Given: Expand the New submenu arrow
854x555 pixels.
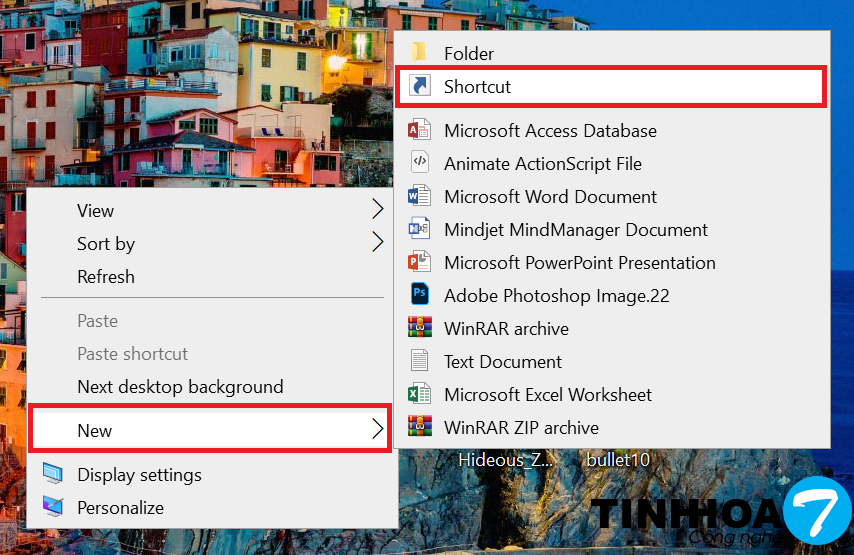Looking at the screenshot, I should (x=377, y=430).
